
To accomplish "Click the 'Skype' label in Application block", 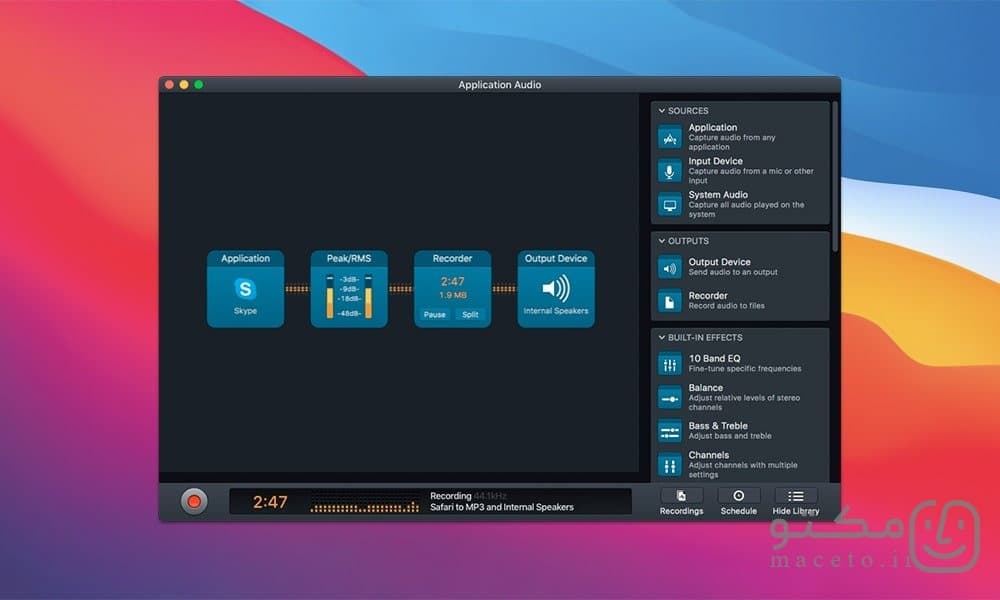I will (246, 311).
